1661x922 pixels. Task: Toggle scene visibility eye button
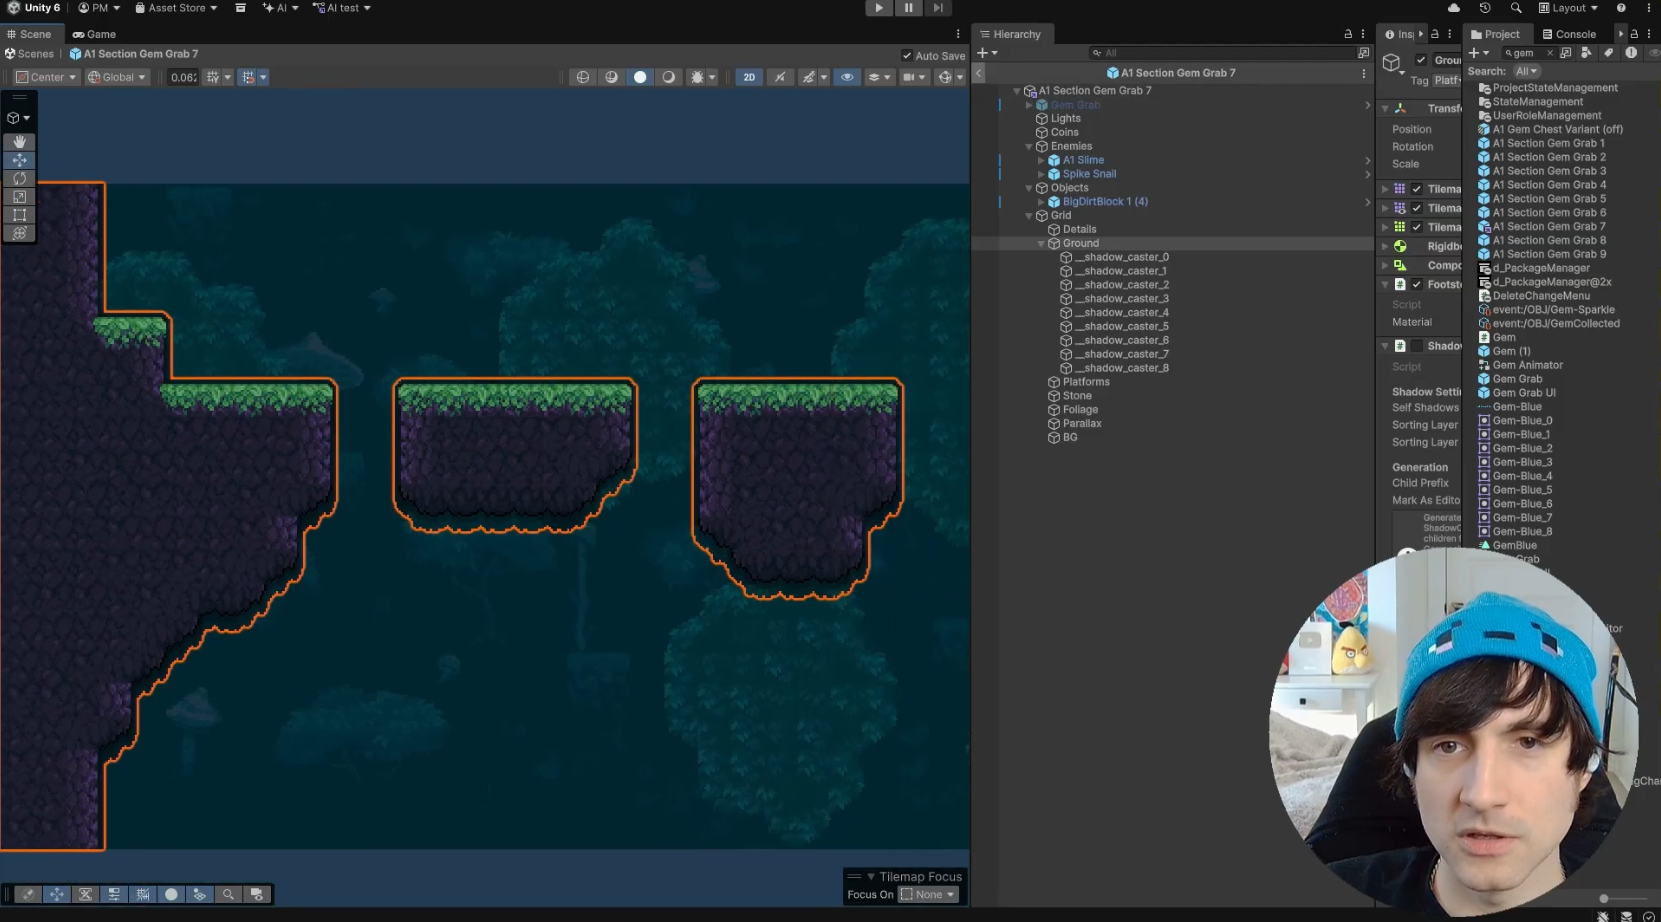point(847,77)
